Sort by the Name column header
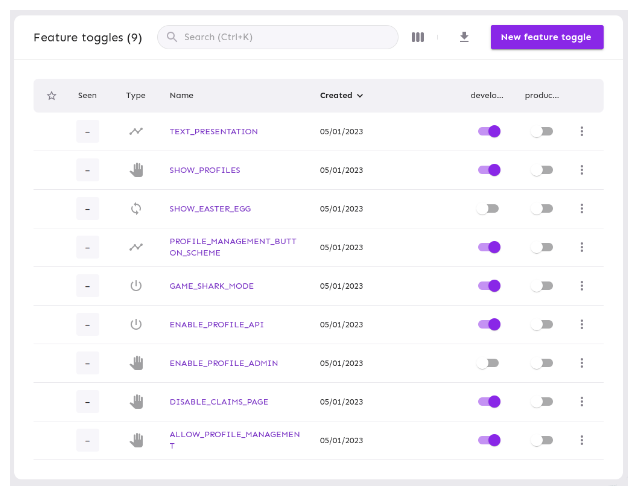 181,95
